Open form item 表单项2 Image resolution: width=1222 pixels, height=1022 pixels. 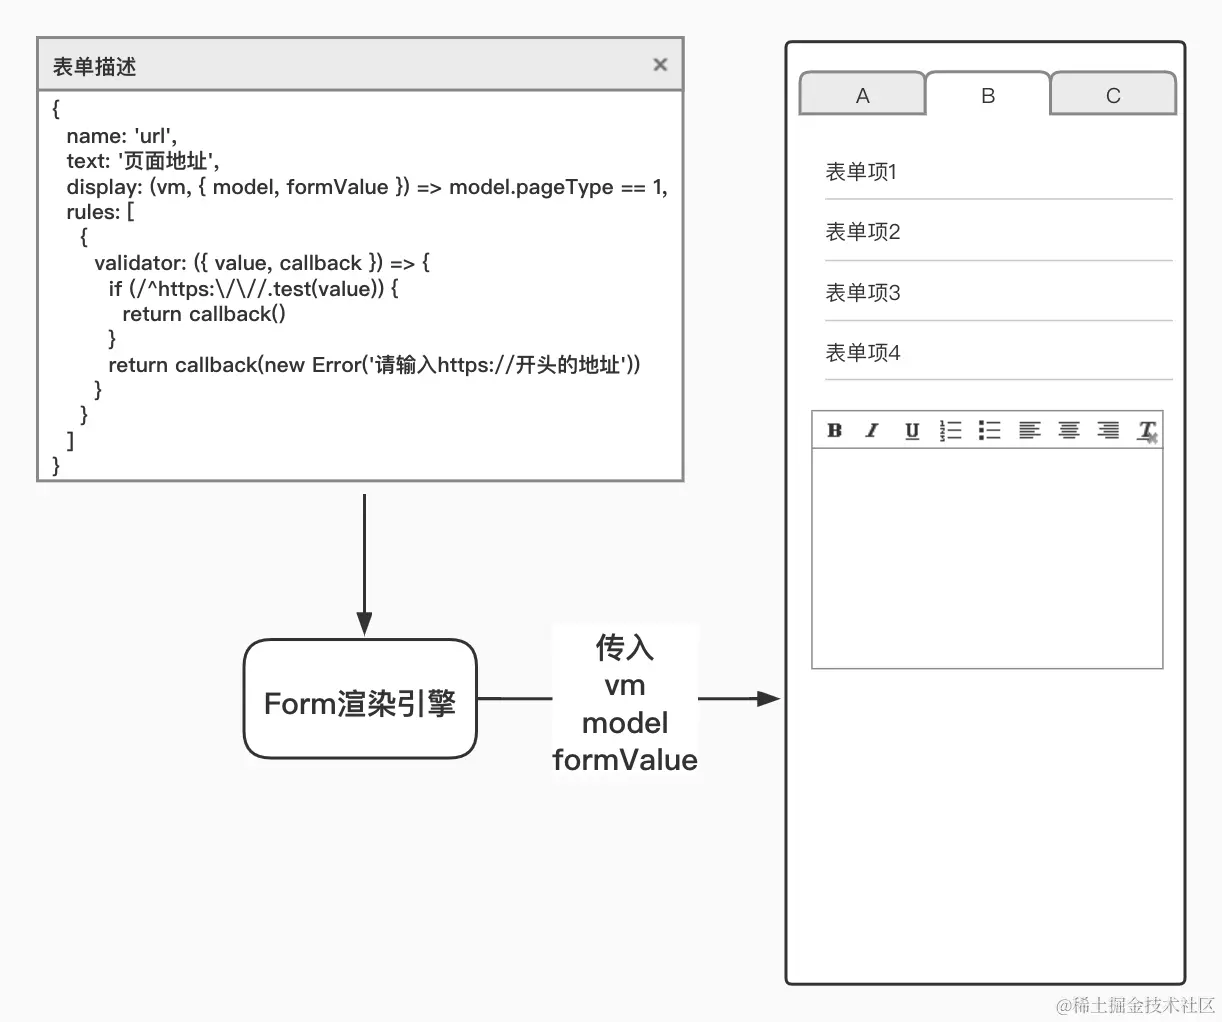[x=862, y=231]
